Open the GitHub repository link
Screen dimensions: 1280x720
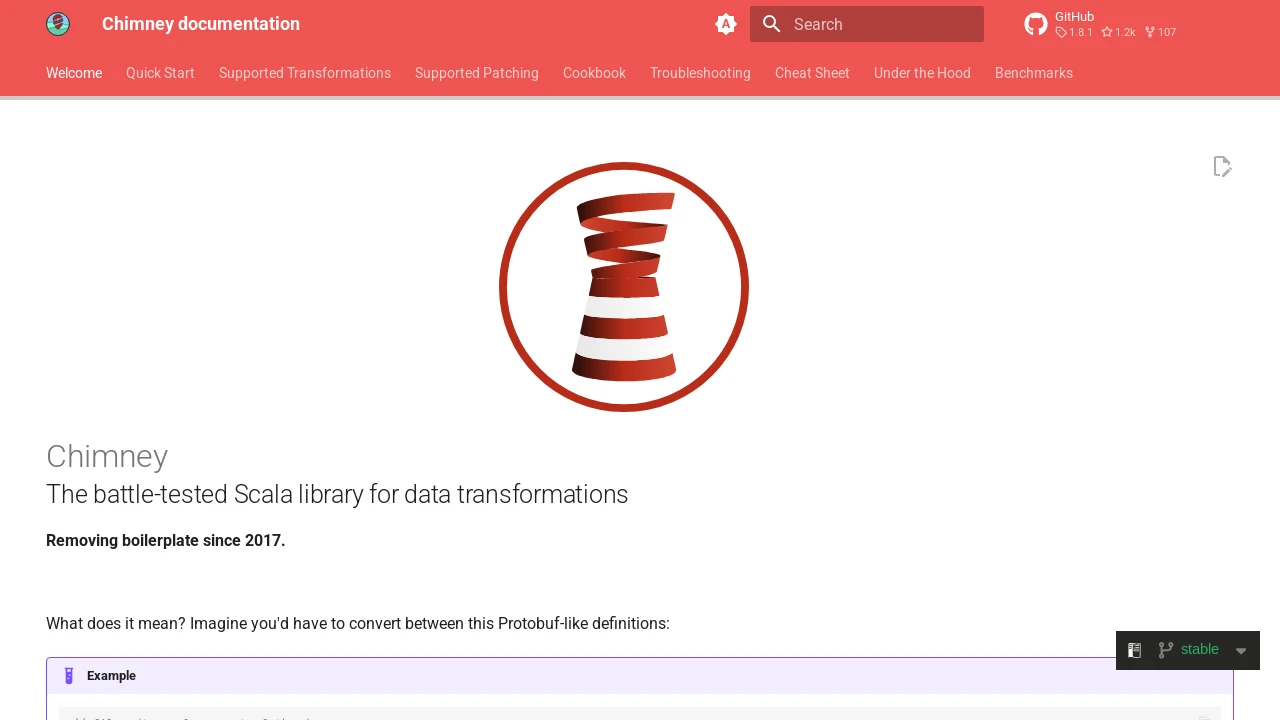click(1101, 24)
